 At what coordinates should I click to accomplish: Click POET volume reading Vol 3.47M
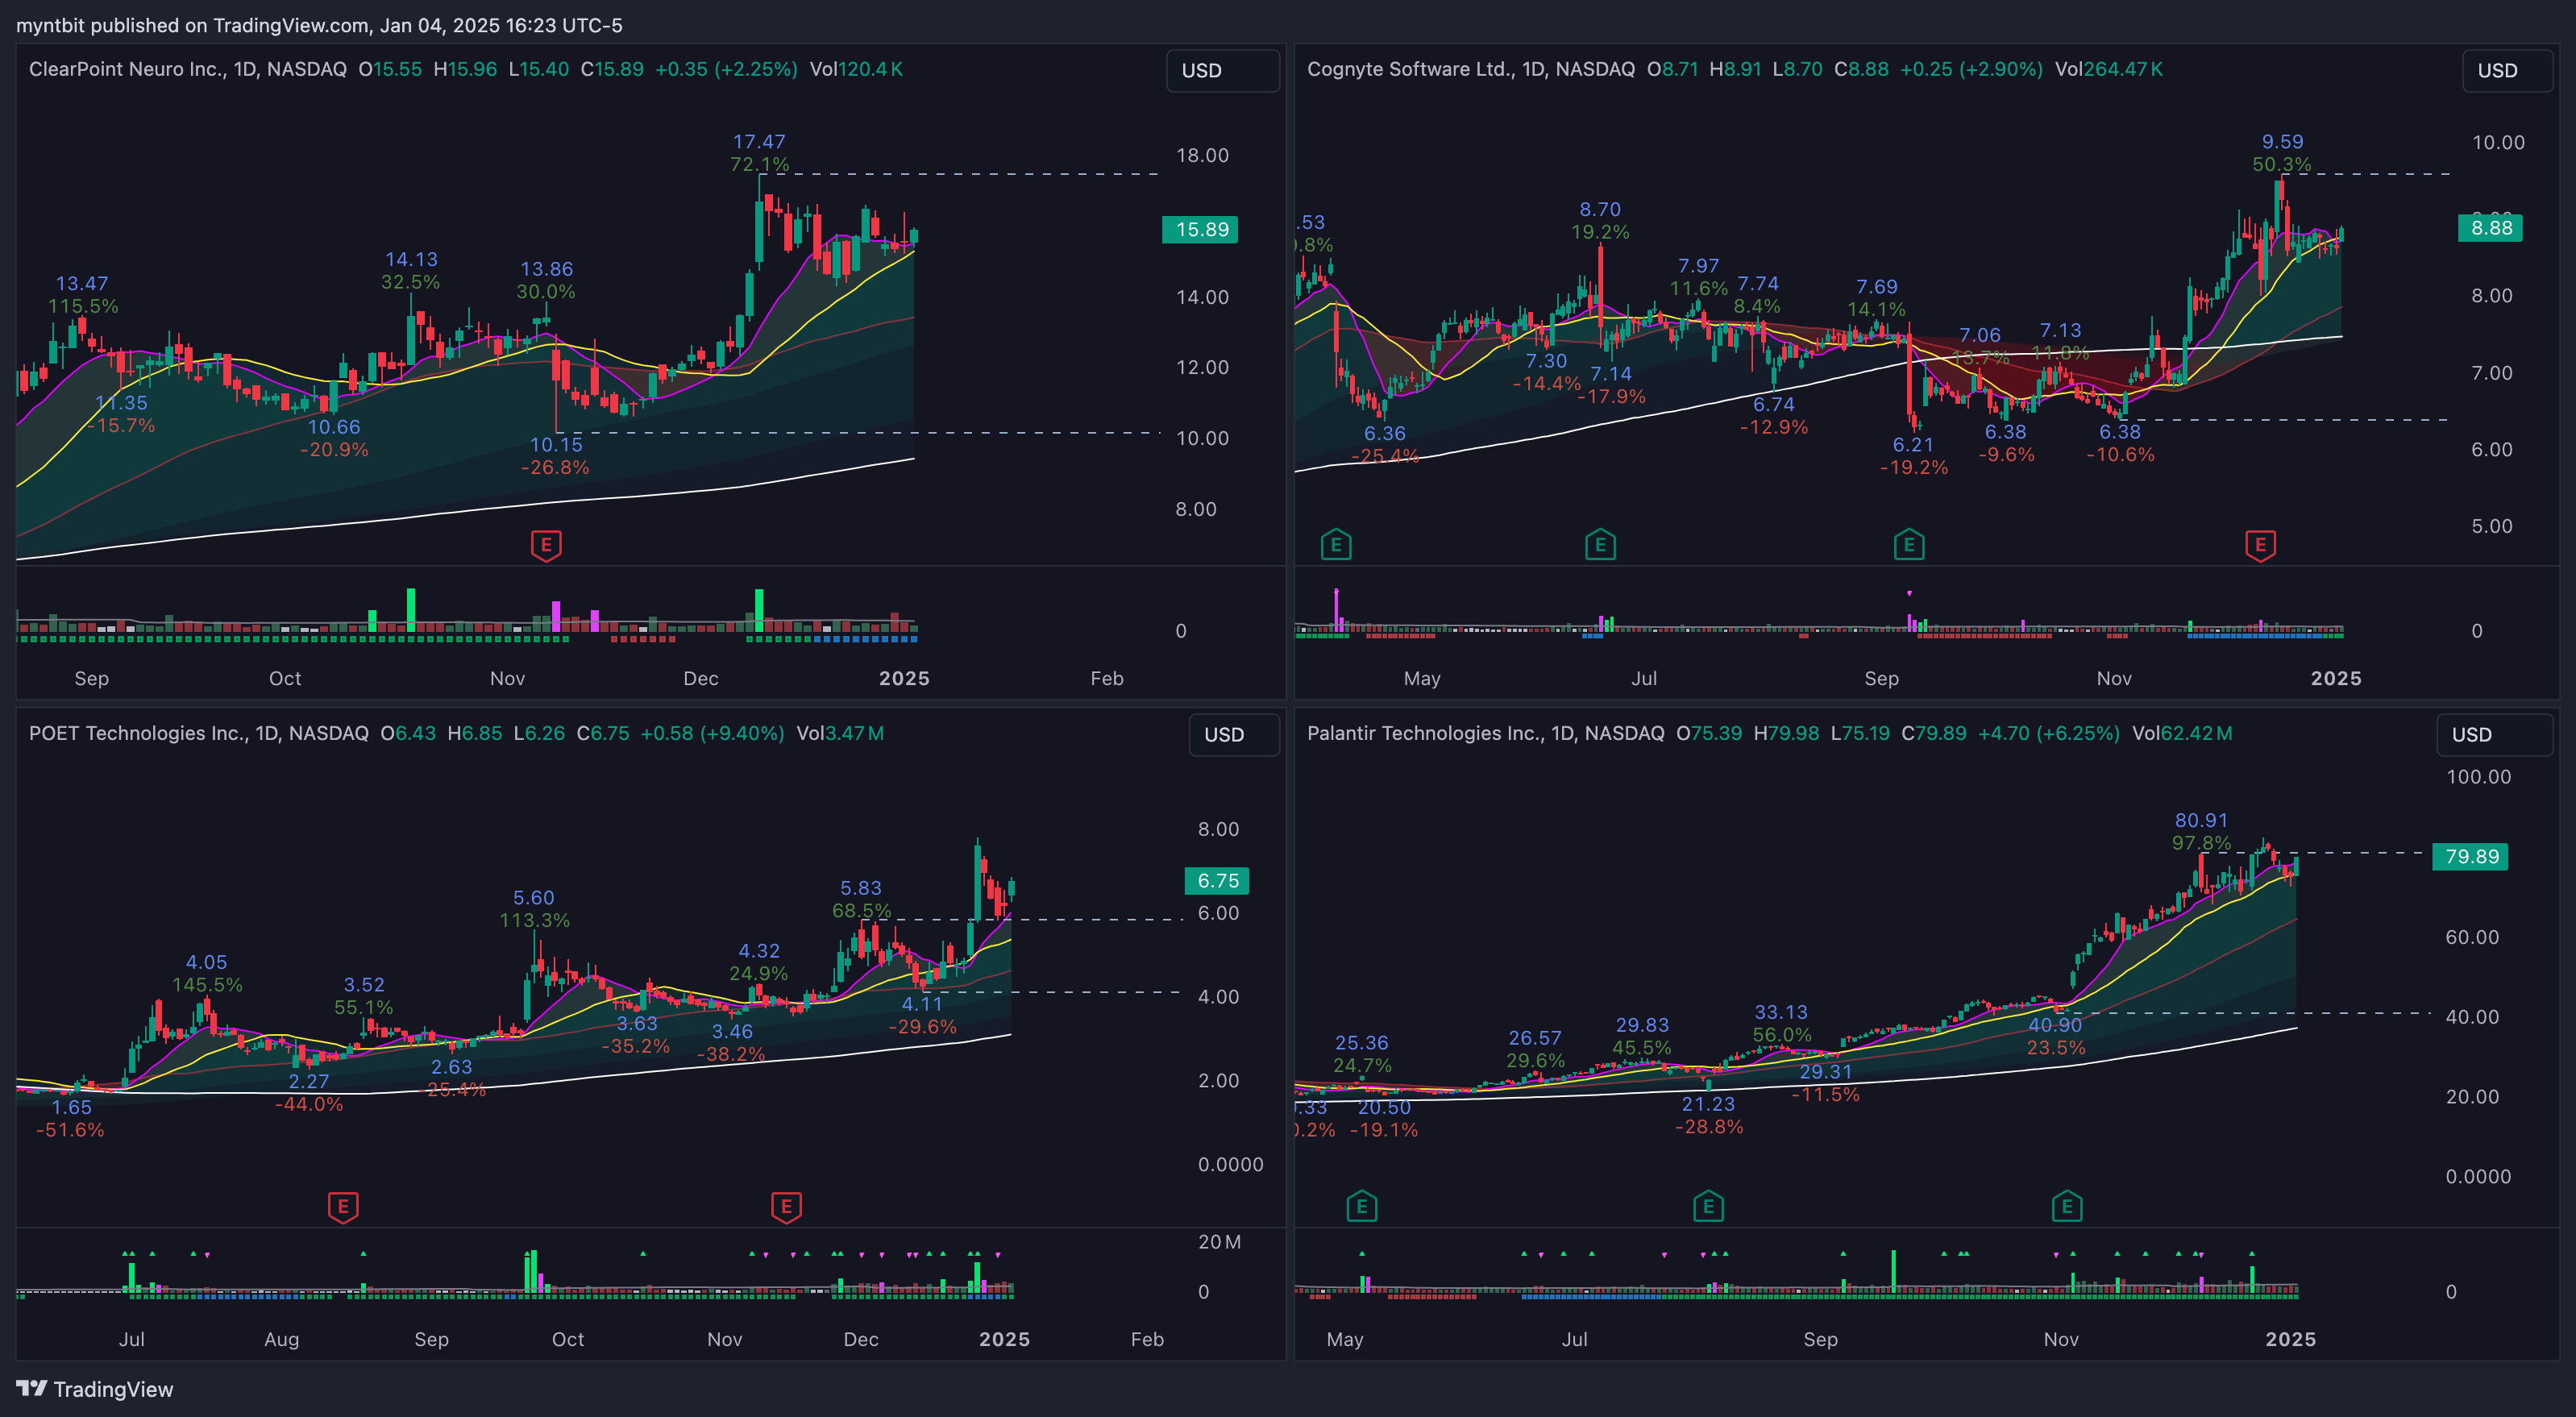point(840,733)
